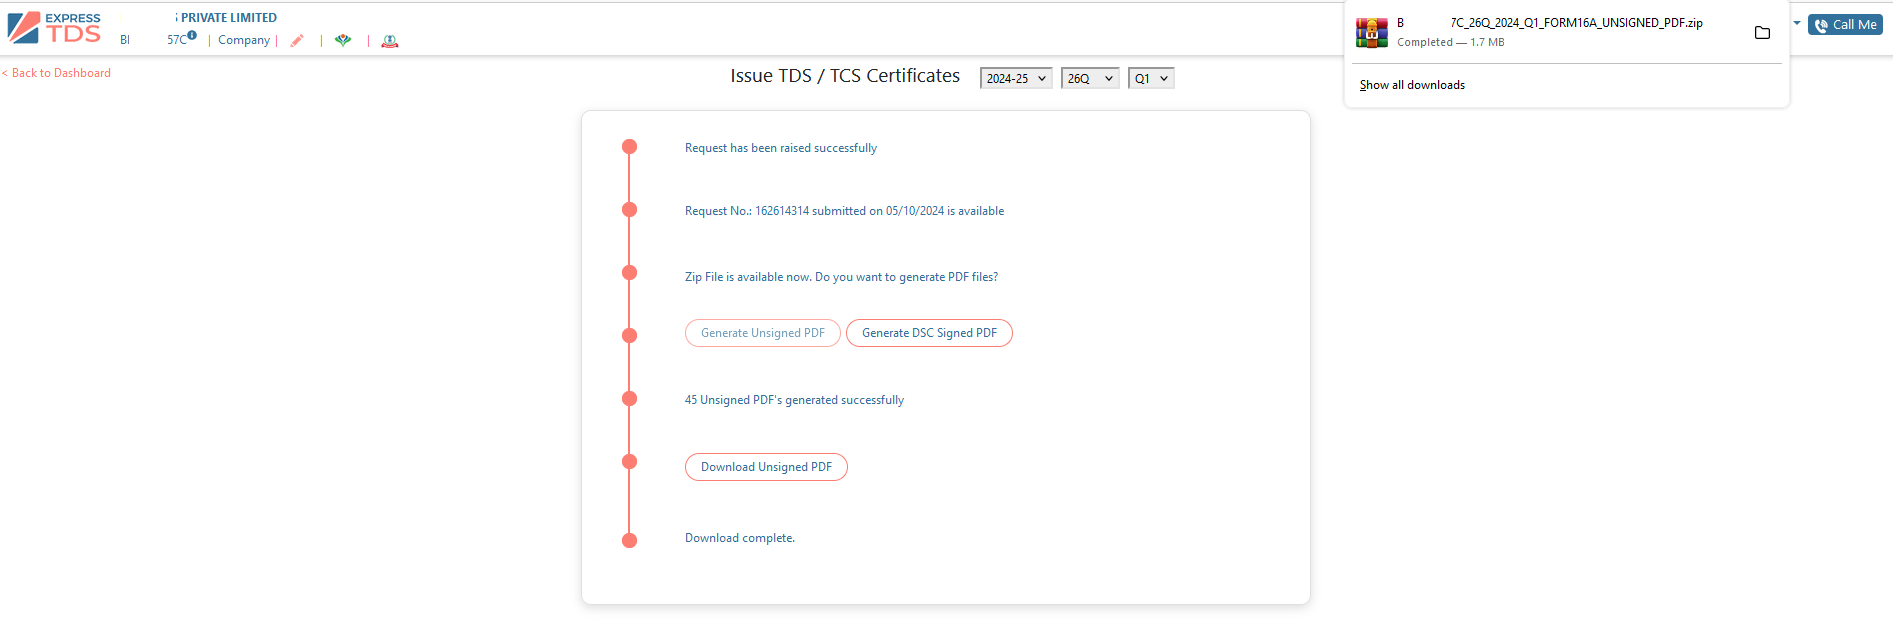Click the Issue TDS / TCS Certificates heading
Viewport: 1893px width, 621px height.
pyautogui.click(x=845, y=76)
